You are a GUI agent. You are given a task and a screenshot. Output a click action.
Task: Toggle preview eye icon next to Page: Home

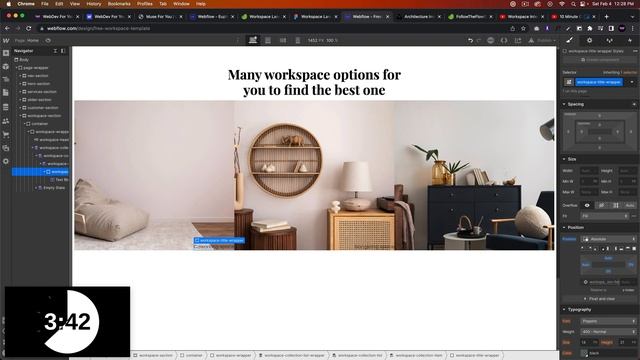(x=48, y=40)
